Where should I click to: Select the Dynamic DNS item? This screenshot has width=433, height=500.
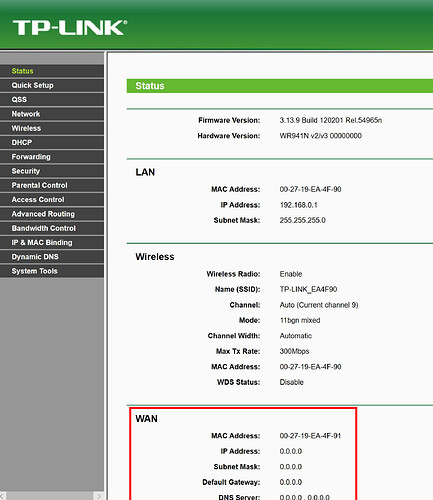52,257
